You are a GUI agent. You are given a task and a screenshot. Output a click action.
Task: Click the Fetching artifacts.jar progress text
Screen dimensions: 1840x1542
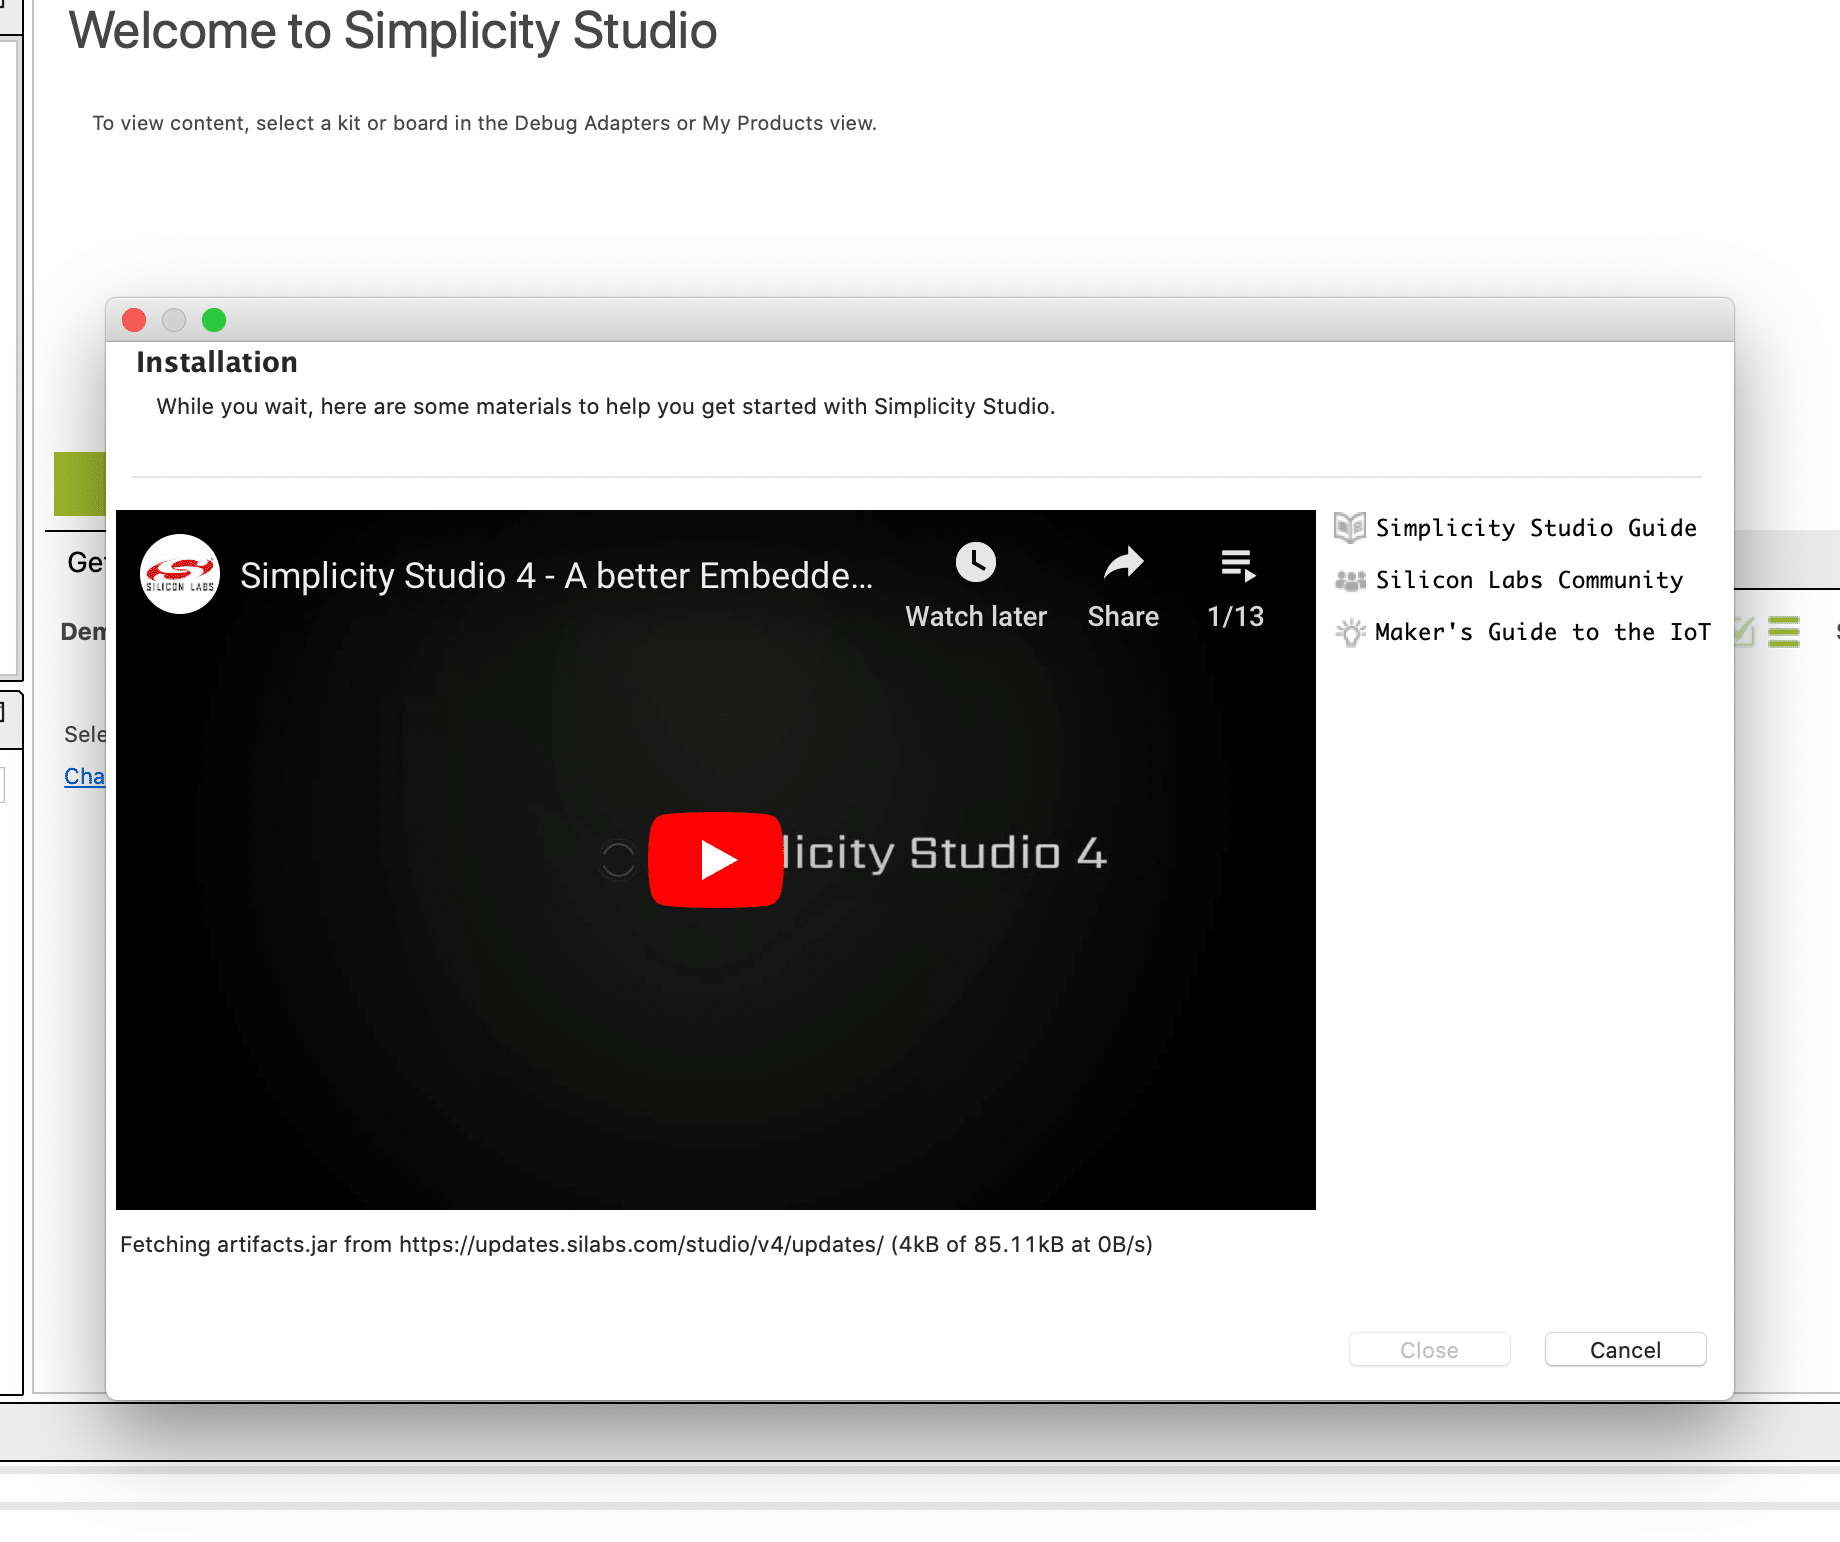[635, 1245]
